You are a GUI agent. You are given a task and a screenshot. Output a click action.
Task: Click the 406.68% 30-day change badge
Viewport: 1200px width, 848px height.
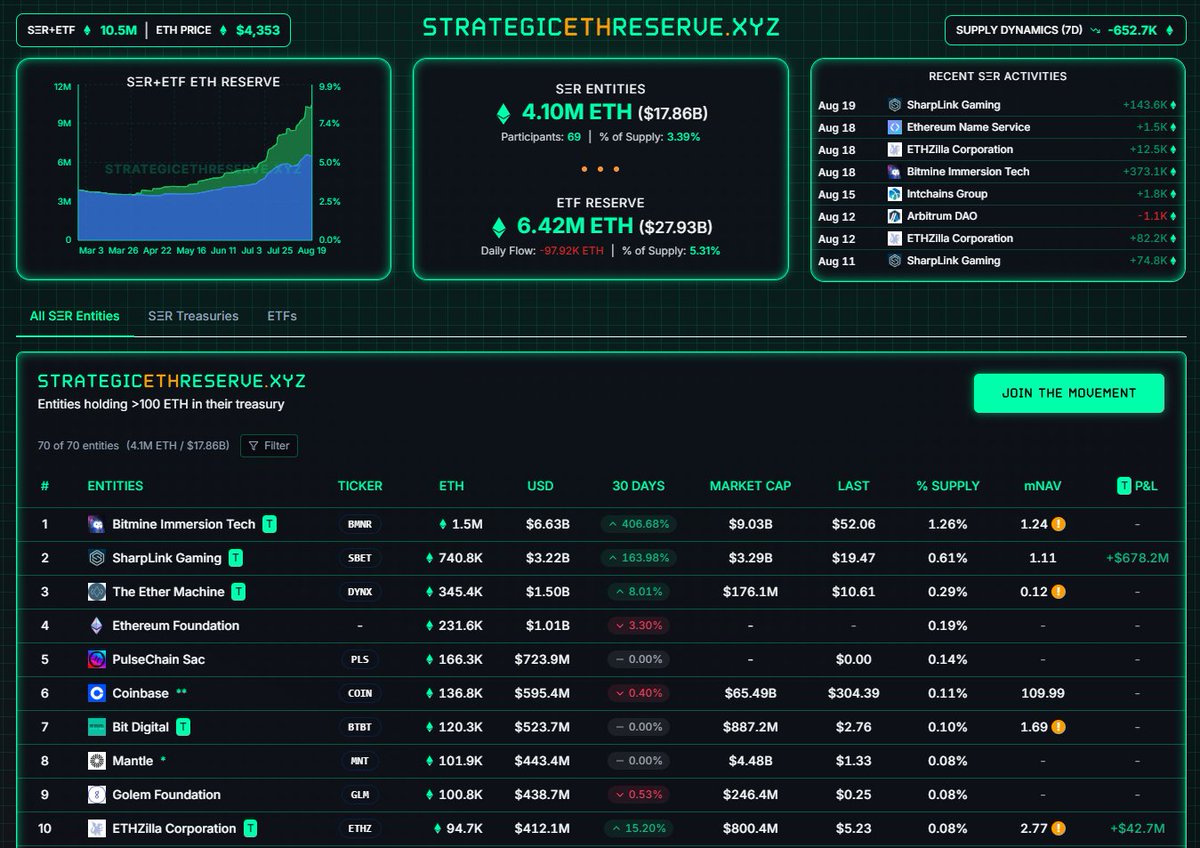tap(638, 524)
